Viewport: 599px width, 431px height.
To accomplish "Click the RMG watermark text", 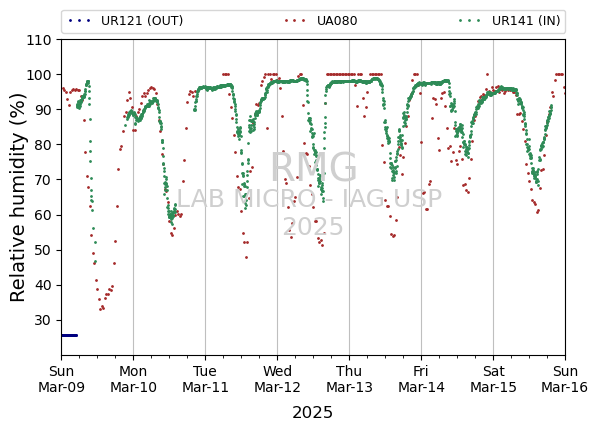I will pyautogui.click(x=314, y=167).
